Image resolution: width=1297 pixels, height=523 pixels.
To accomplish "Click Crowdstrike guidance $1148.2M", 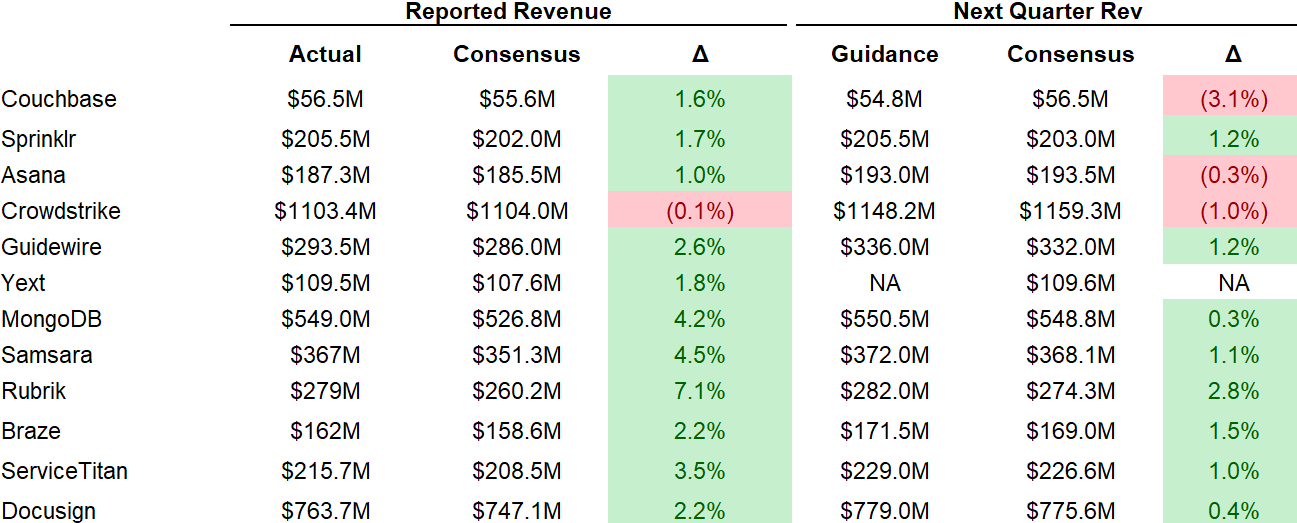I will pyautogui.click(x=884, y=211).
